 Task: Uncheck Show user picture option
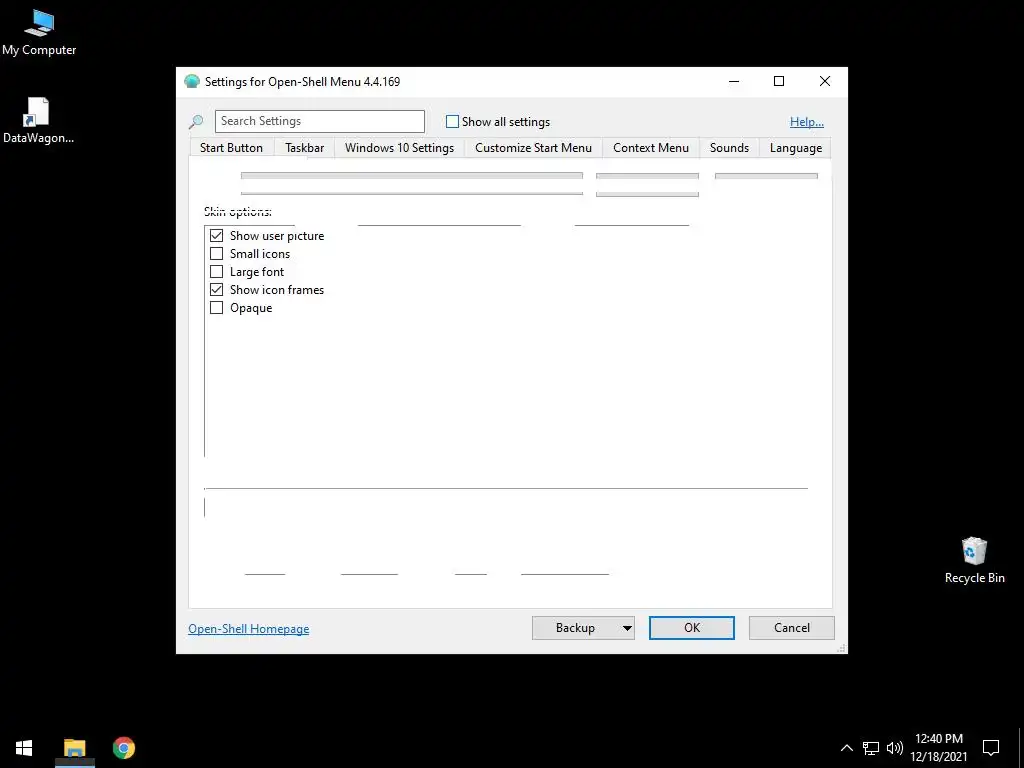click(x=216, y=235)
